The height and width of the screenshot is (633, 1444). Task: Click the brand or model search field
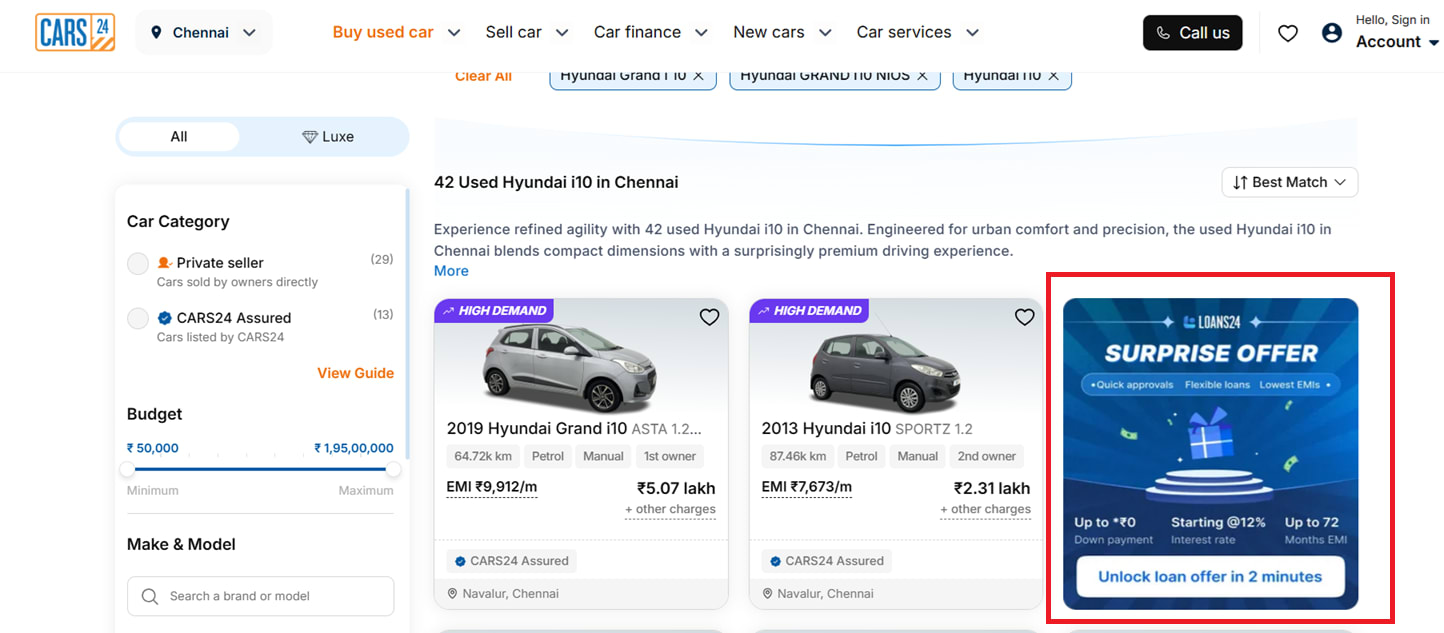click(x=260, y=596)
